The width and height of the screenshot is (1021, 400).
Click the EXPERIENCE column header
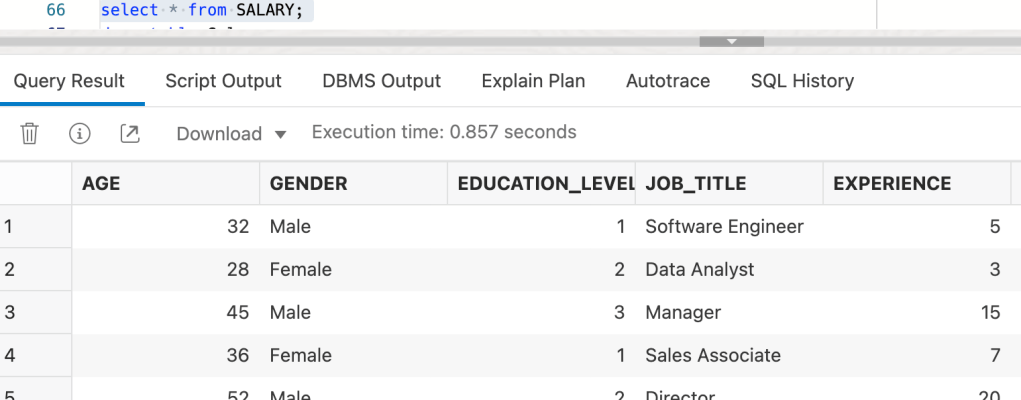click(915, 183)
